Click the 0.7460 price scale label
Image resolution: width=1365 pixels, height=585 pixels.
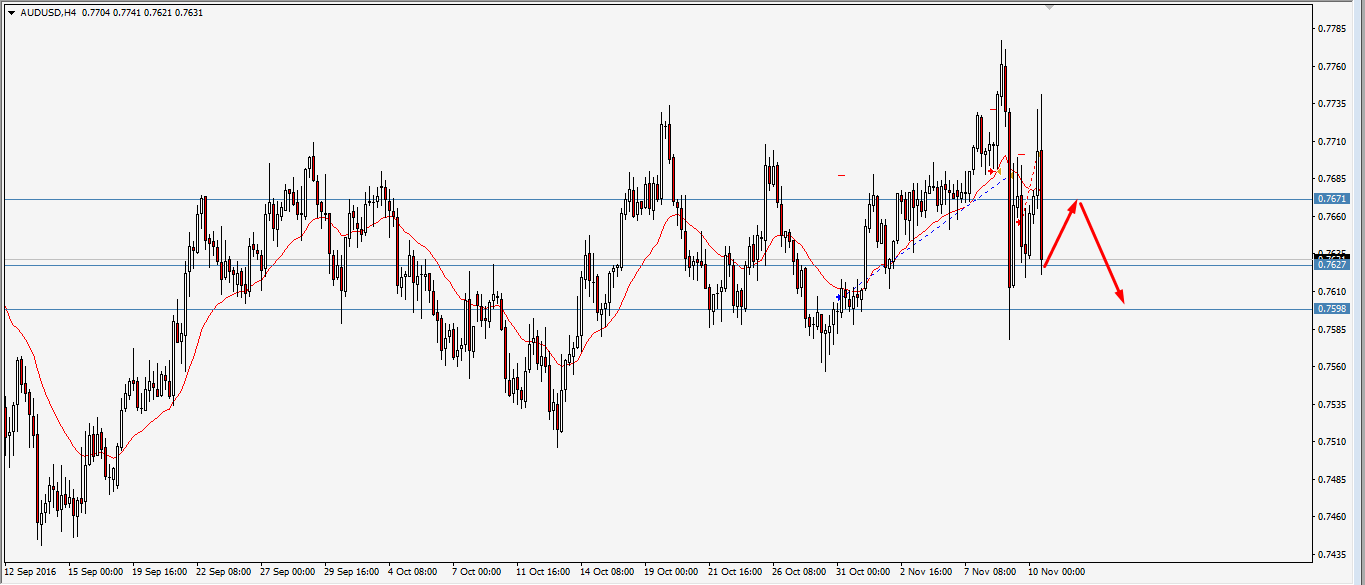1332,517
